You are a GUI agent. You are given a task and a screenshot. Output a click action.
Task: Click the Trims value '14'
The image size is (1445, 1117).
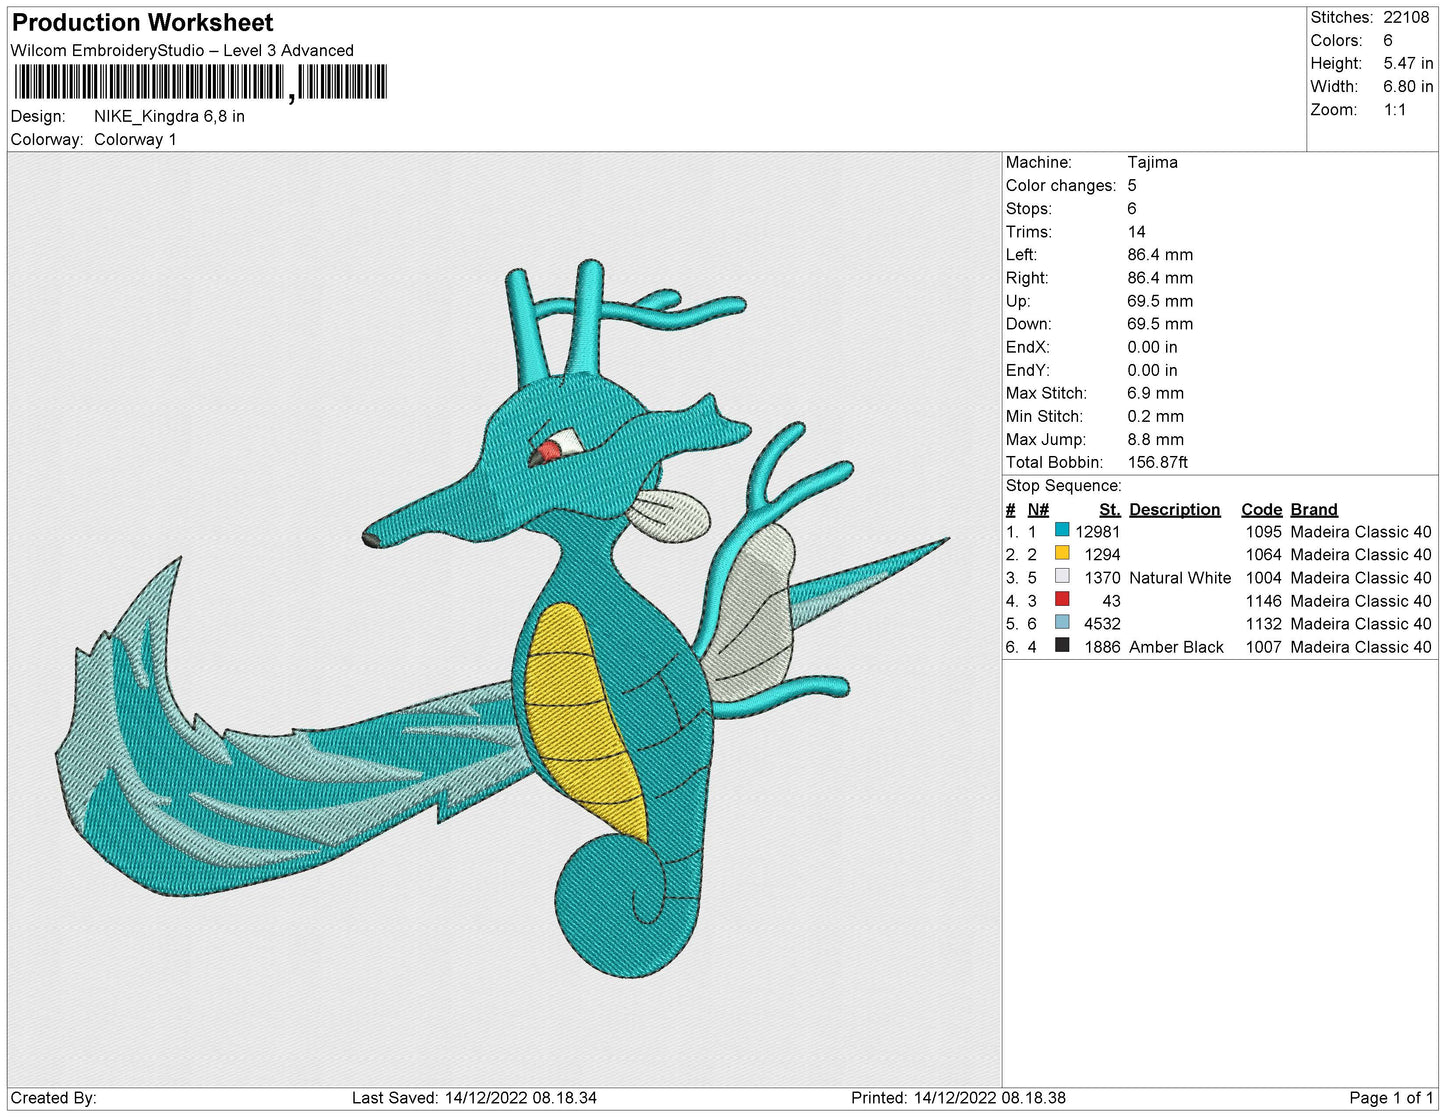point(1137,232)
